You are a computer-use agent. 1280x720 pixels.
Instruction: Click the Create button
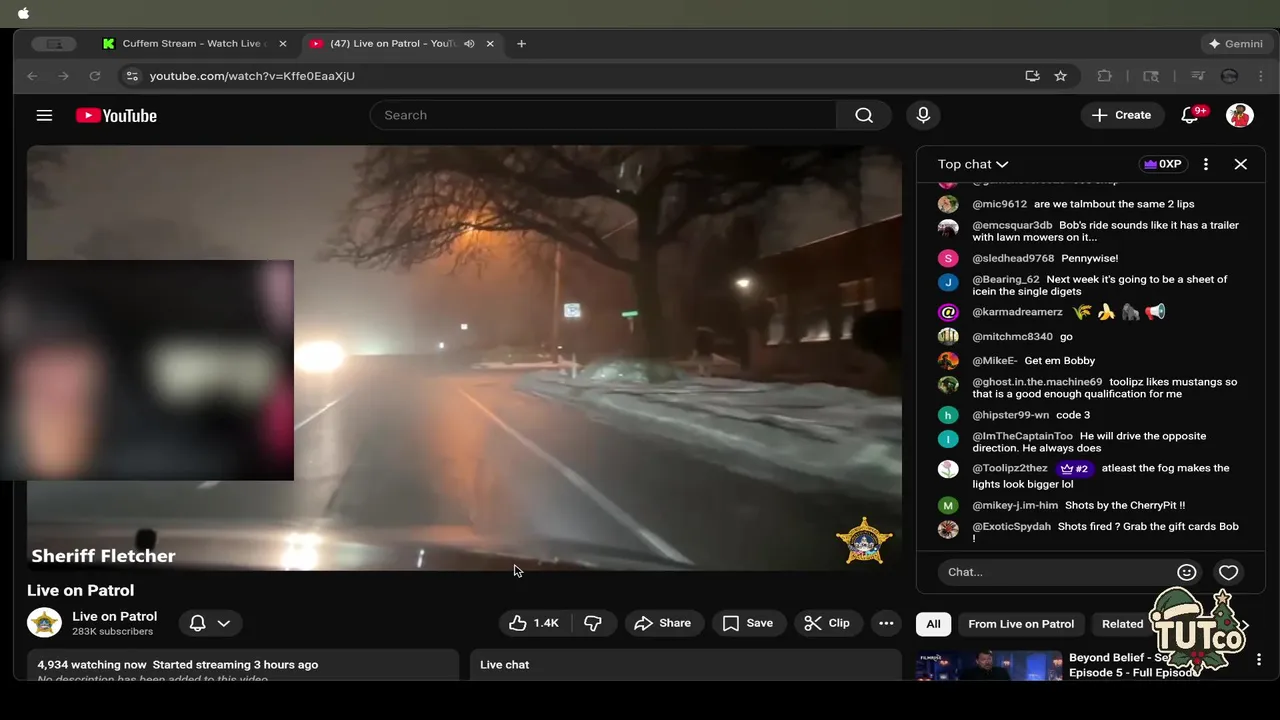pyautogui.click(x=1122, y=115)
